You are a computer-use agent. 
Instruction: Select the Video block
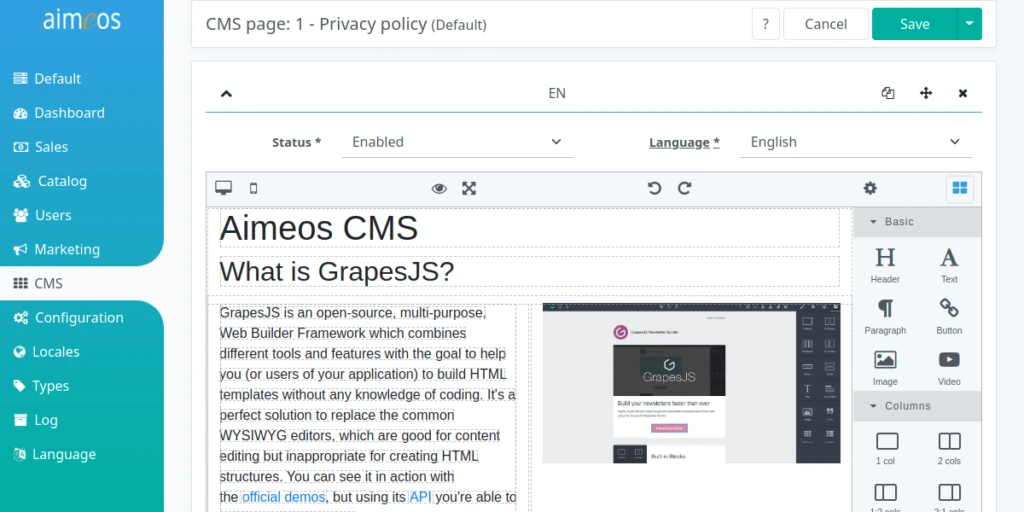point(949,367)
